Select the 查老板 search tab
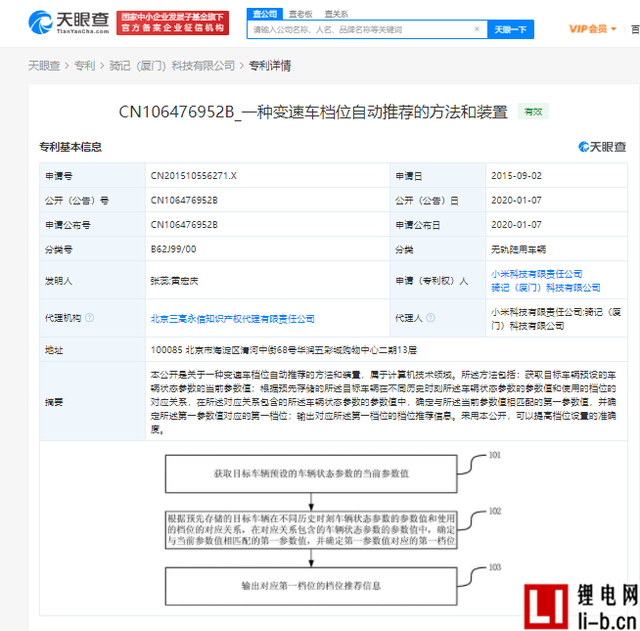The width and height of the screenshot is (640, 631). coord(300,14)
